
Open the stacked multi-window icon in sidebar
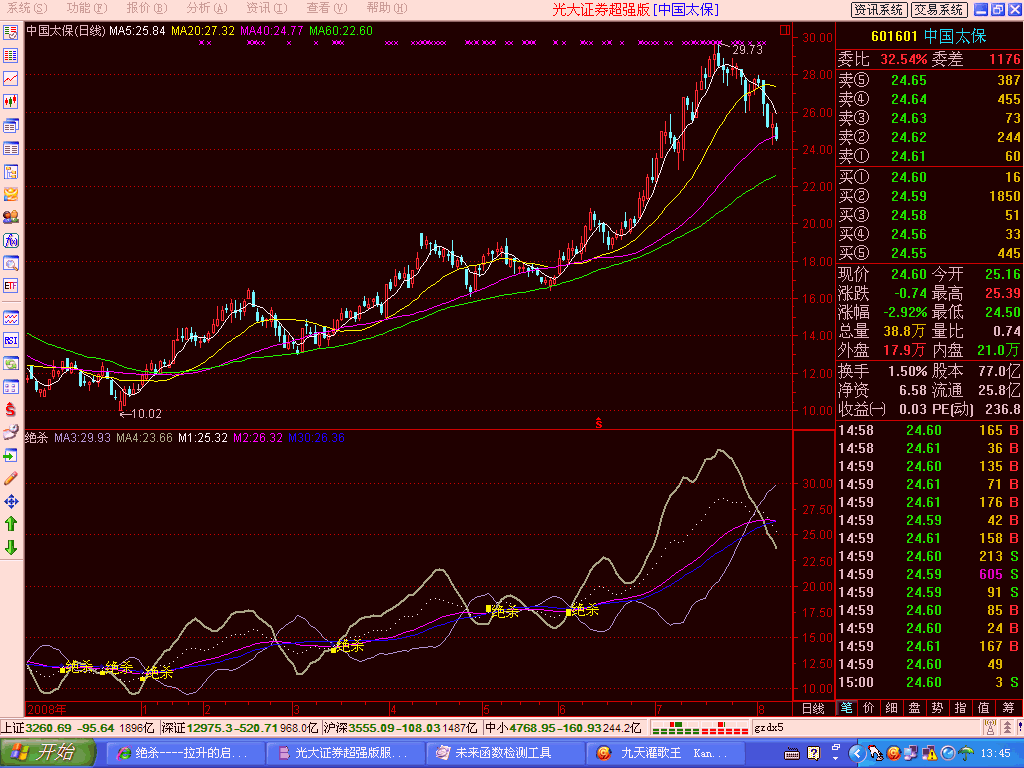(10, 125)
